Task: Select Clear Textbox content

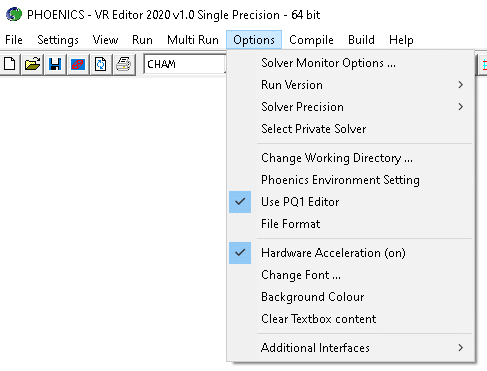Action: point(350,319)
